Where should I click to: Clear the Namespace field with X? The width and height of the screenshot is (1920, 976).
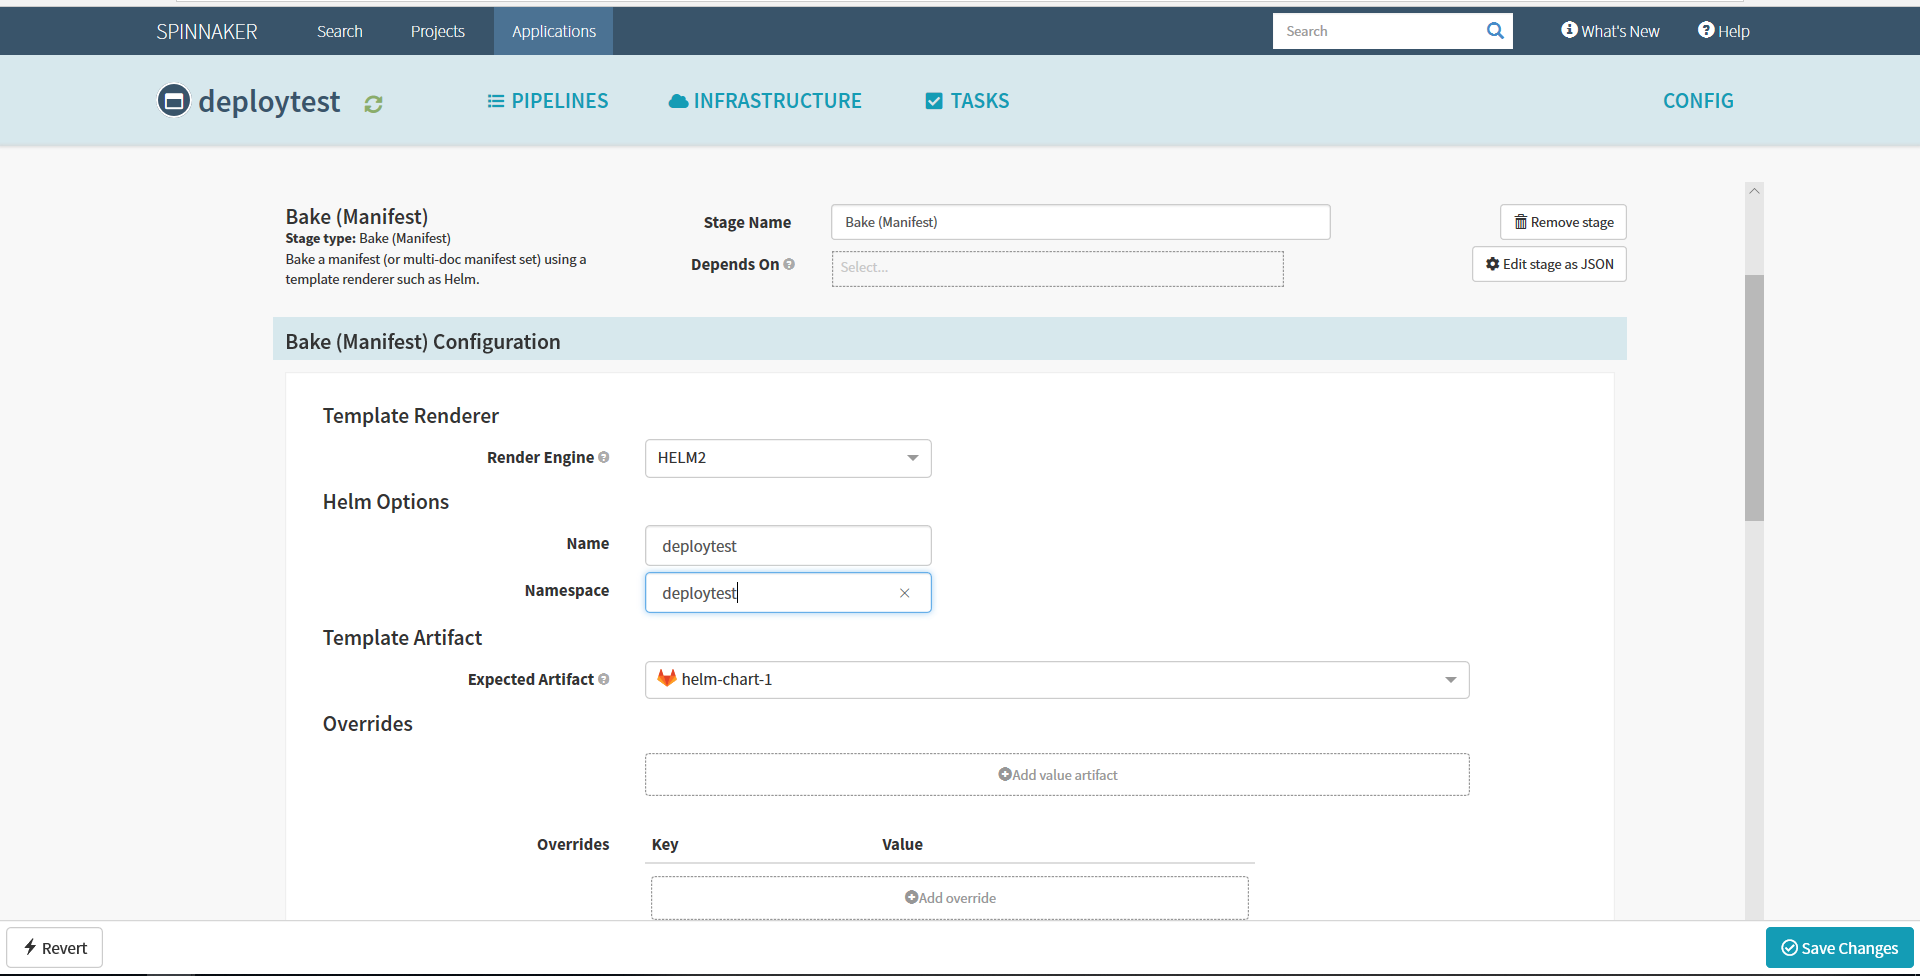(x=904, y=593)
